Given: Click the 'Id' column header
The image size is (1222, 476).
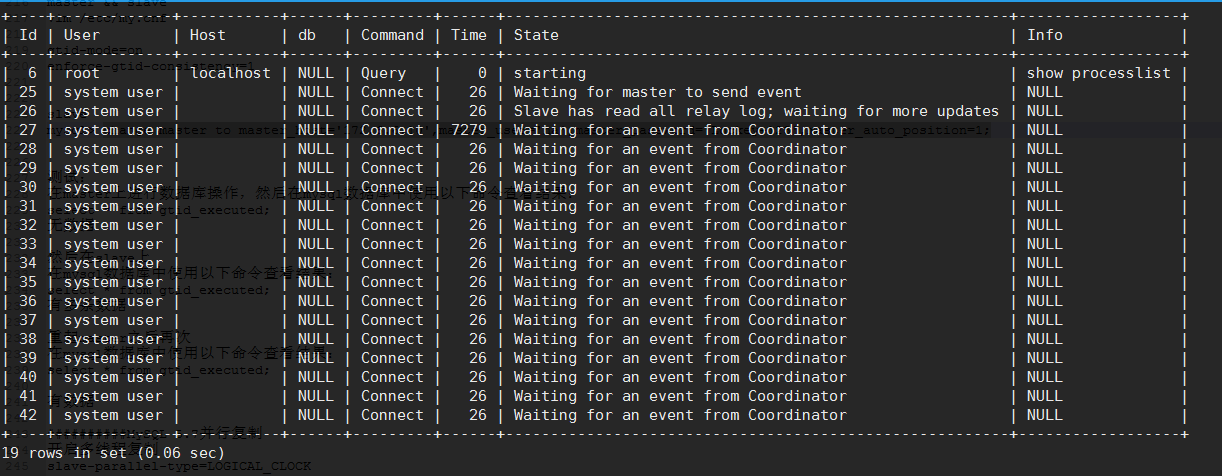Looking at the screenshot, I should pyautogui.click(x=28, y=35).
